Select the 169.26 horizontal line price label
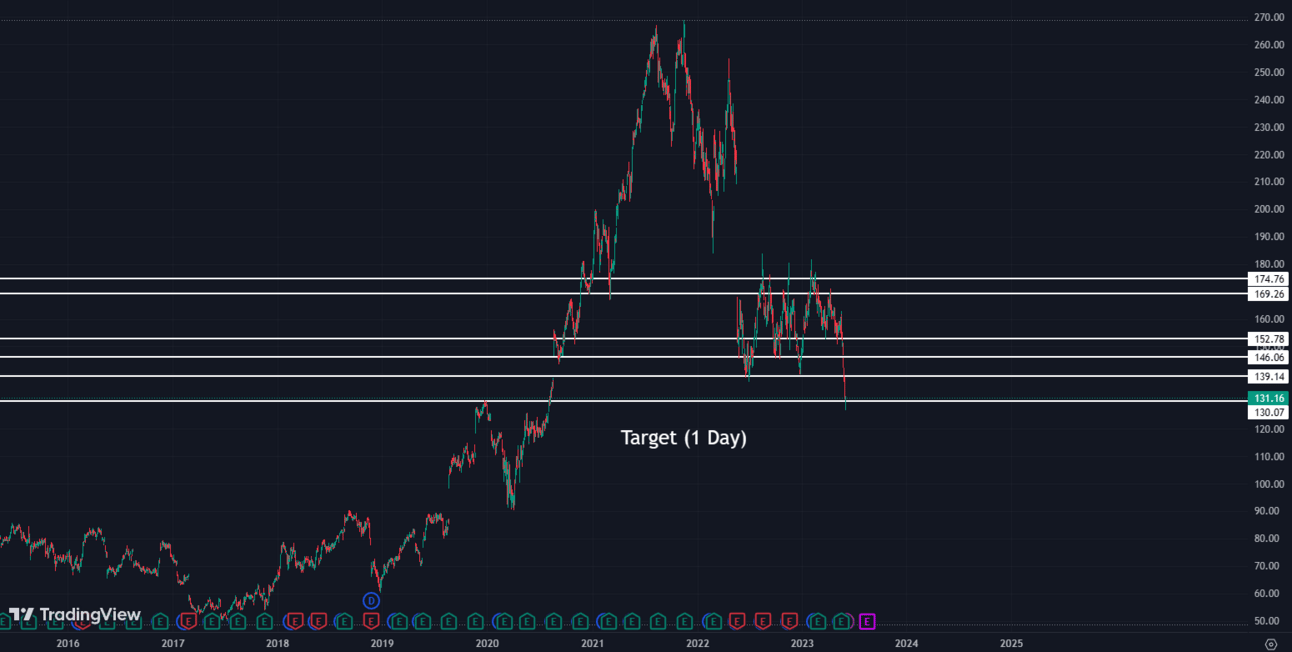1292x652 pixels. (x=1267, y=294)
